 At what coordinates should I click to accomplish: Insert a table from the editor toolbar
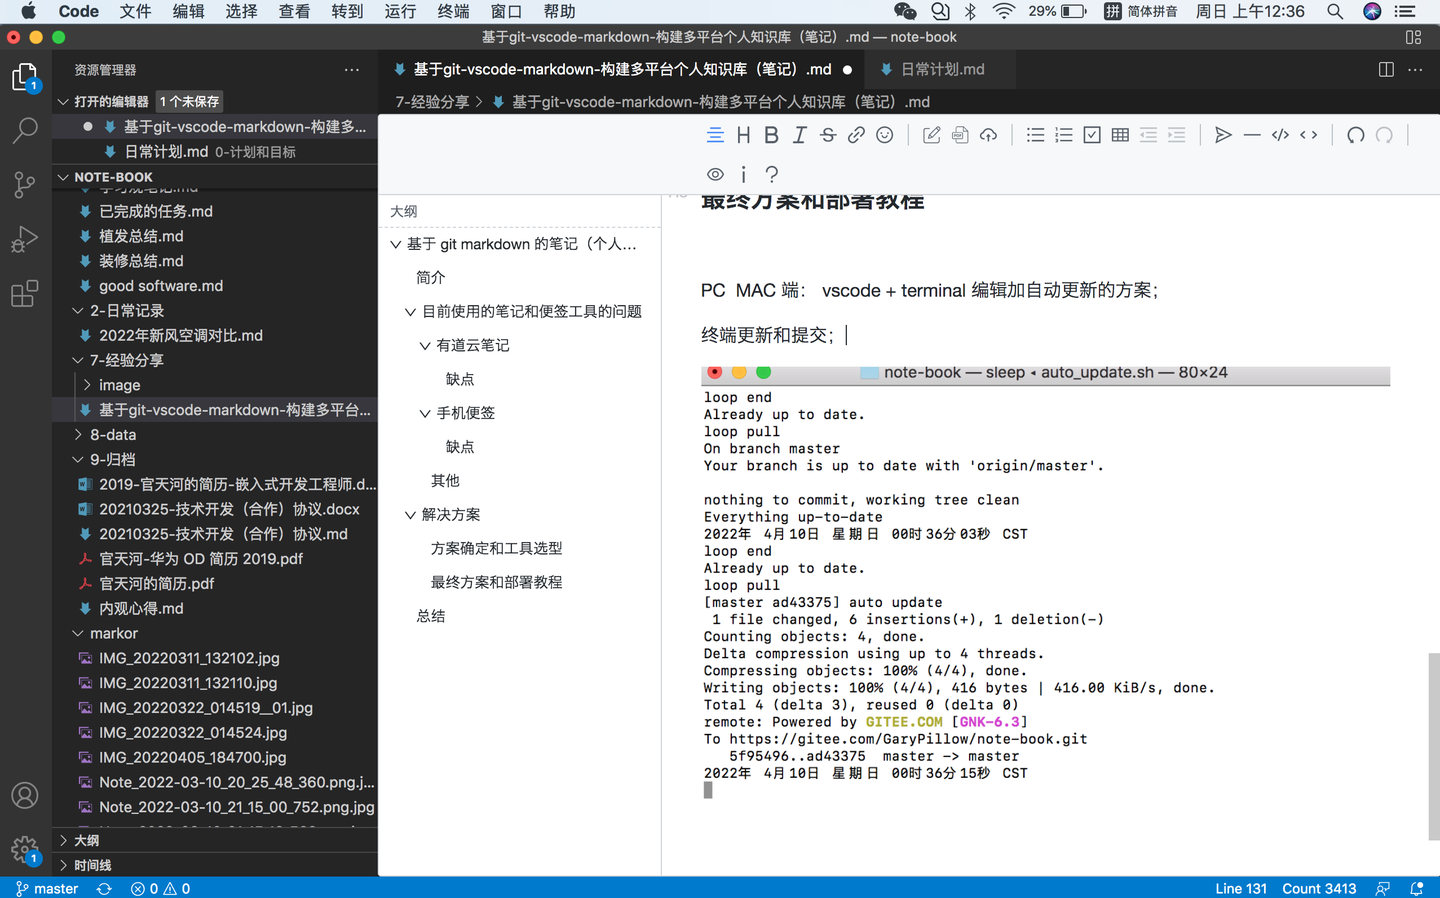tap(1119, 134)
